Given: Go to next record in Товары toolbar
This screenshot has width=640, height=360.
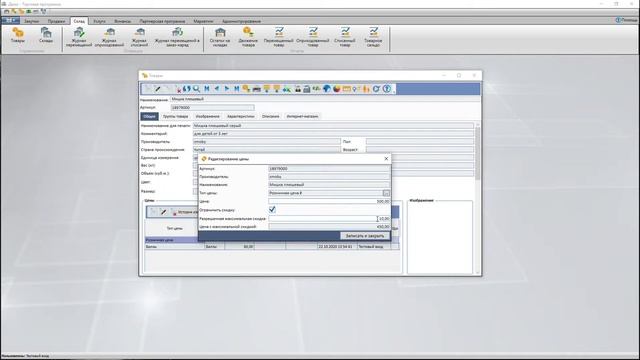Looking at the screenshot, I should pyautogui.click(x=227, y=89).
